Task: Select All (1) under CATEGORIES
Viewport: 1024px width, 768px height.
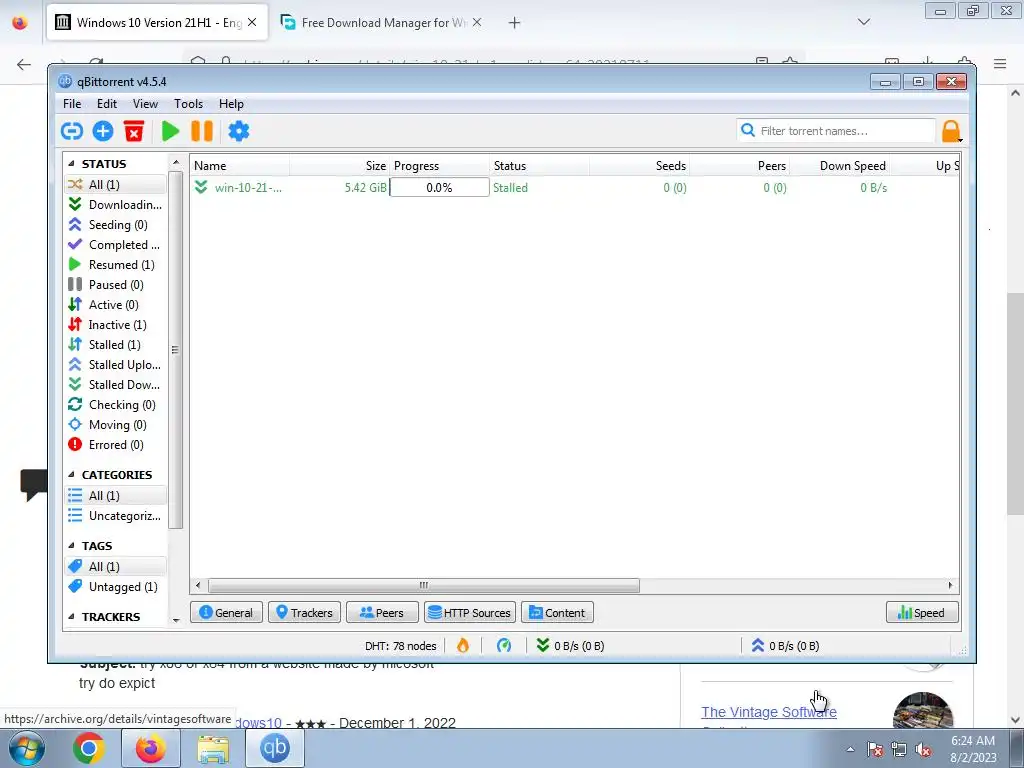Action: pyautogui.click(x=116, y=496)
